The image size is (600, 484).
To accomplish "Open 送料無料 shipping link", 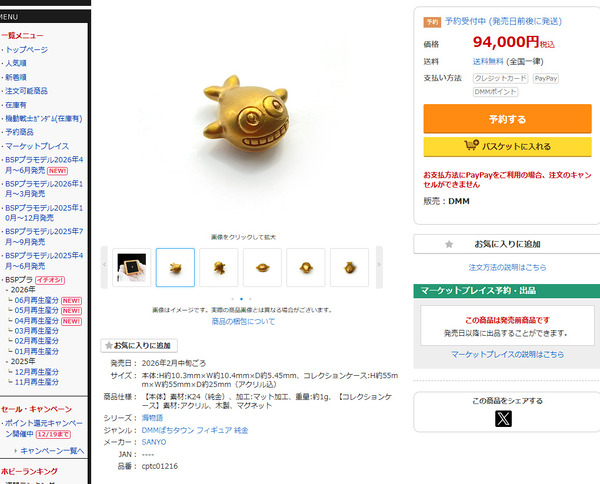I will click(x=488, y=62).
